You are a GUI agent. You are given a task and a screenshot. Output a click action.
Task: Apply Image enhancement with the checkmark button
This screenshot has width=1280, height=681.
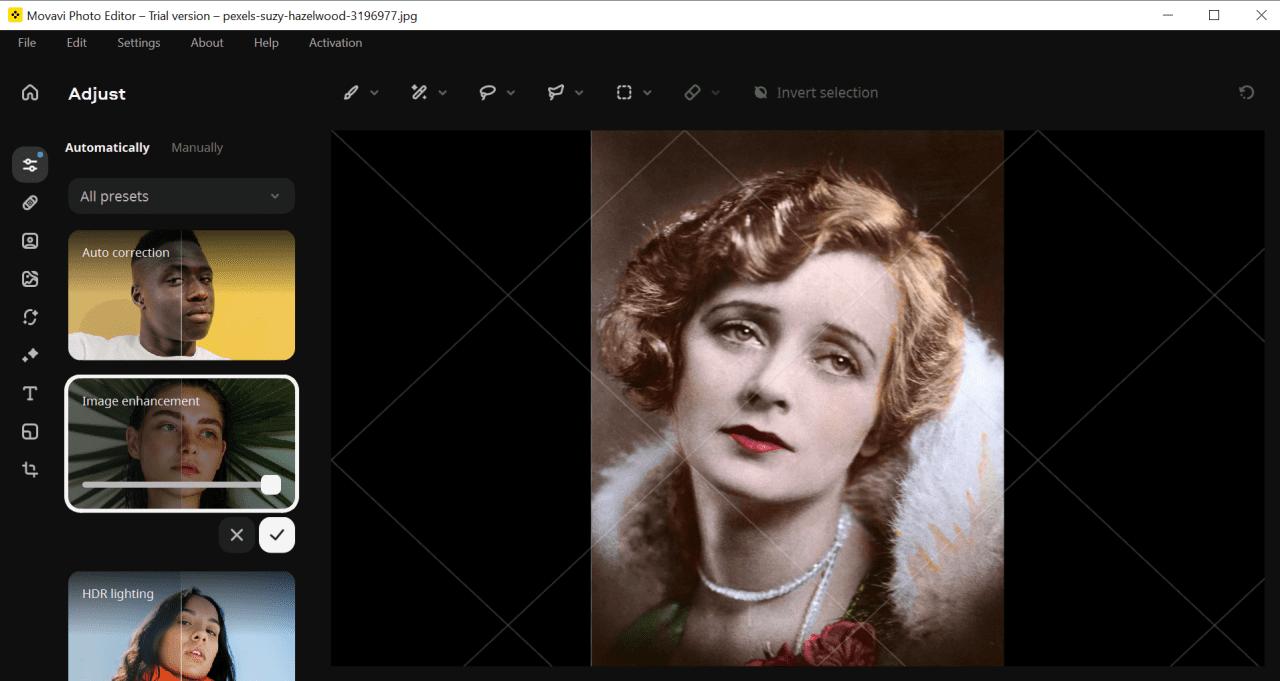click(277, 535)
